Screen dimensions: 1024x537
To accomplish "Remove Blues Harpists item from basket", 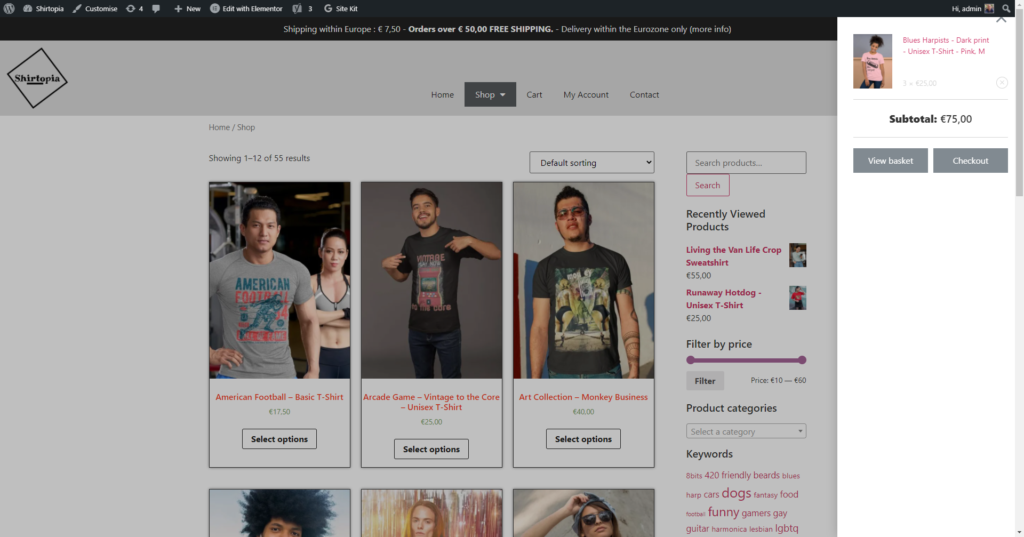I will [1002, 83].
